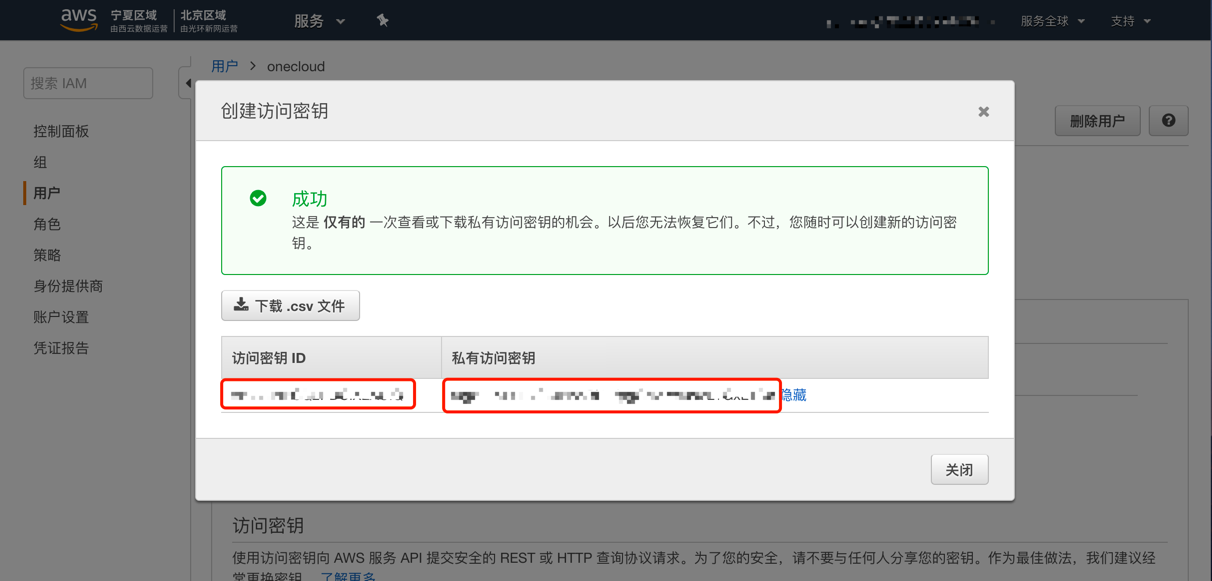Click 隐藏 to hide the secret key
This screenshot has height=581, width=1212.
pyautogui.click(x=793, y=395)
